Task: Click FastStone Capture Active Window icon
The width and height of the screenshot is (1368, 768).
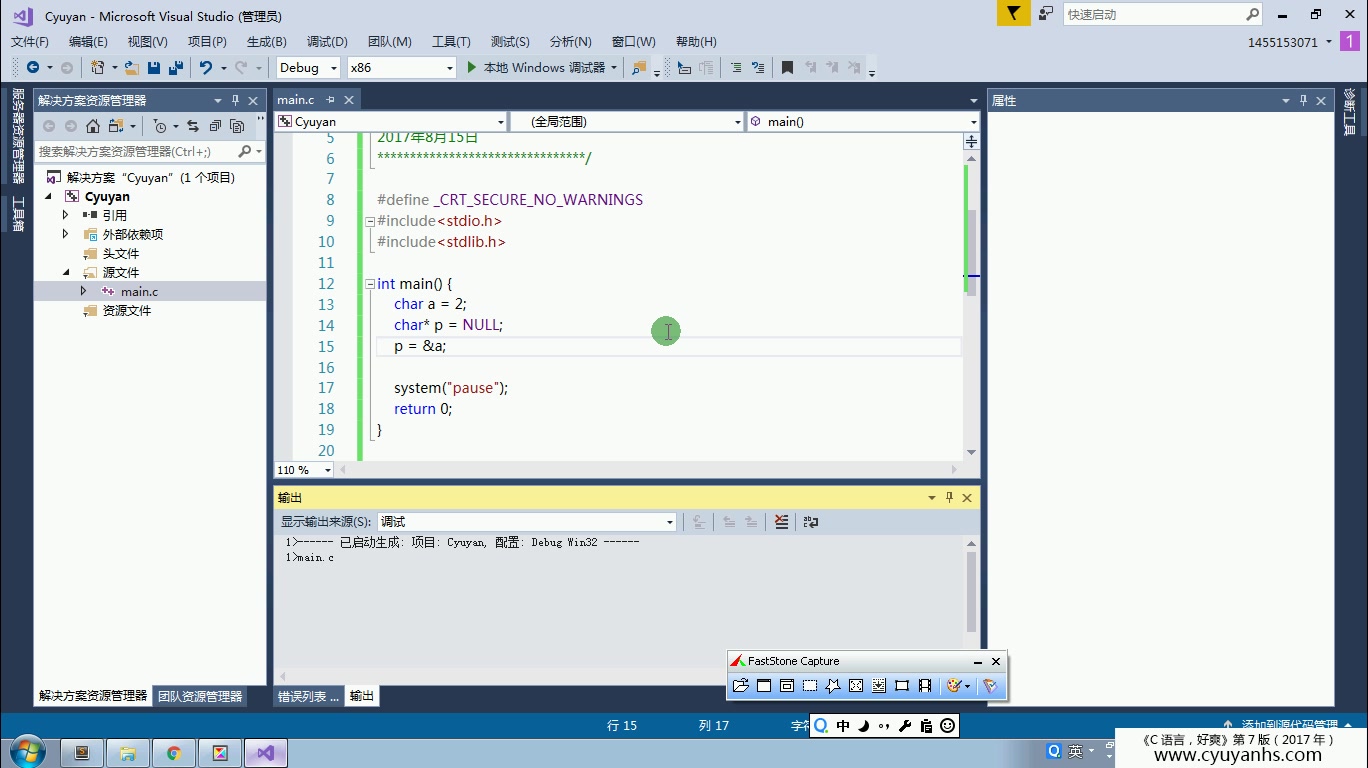Action: [x=764, y=685]
